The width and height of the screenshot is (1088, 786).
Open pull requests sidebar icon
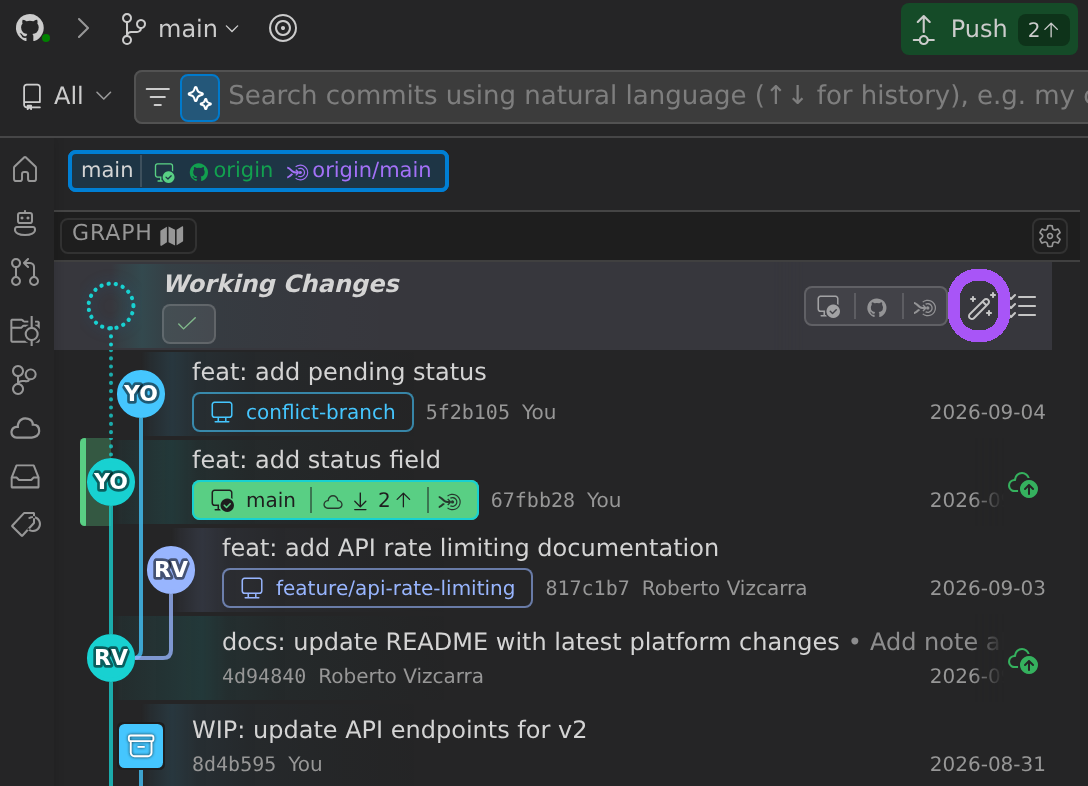pyautogui.click(x=25, y=272)
